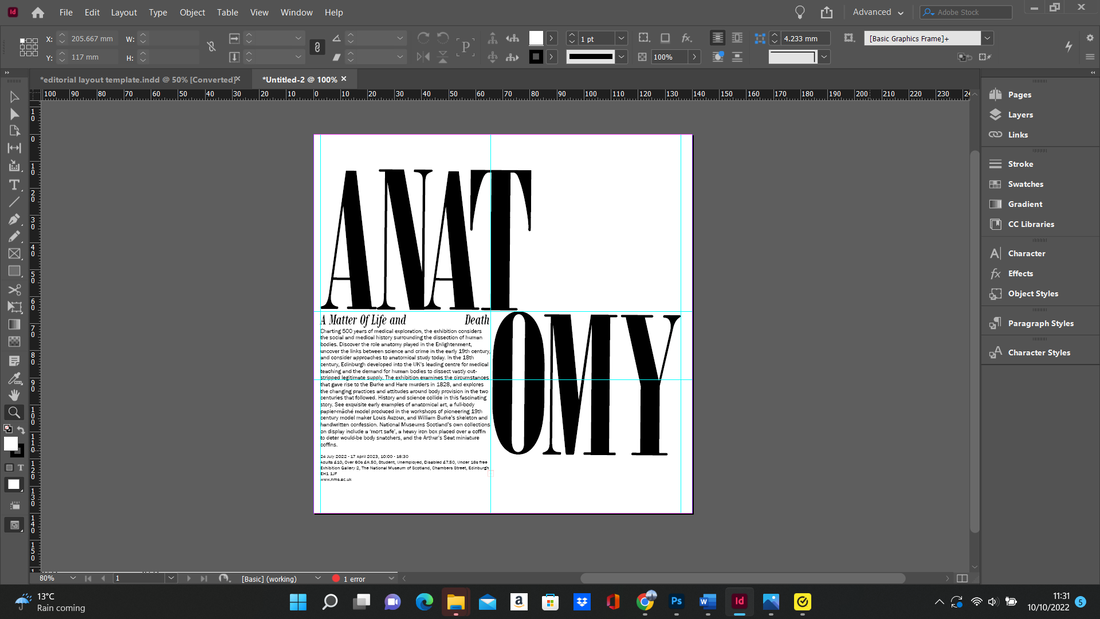Pick the Eyedropper tool

(x=14, y=378)
